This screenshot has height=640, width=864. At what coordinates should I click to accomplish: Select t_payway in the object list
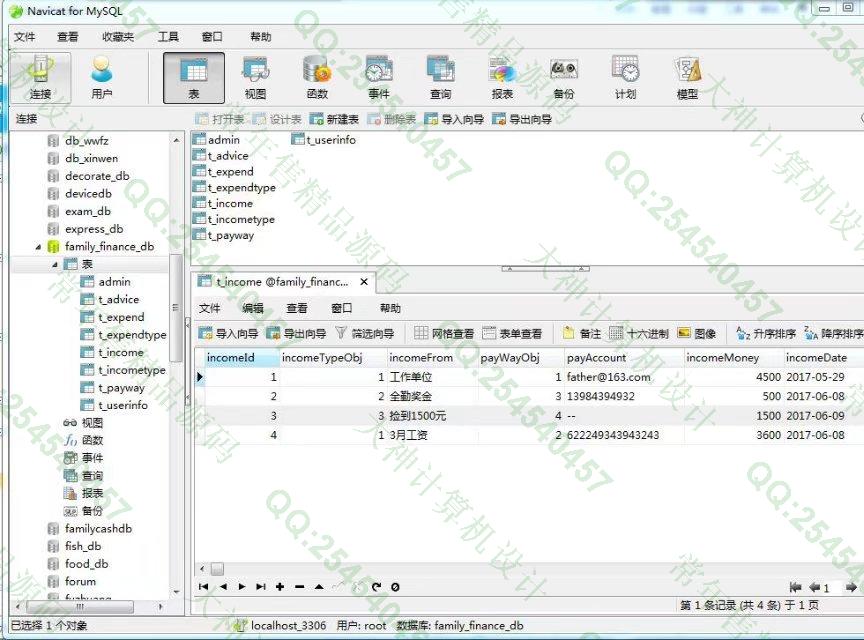tap(224, 235)
